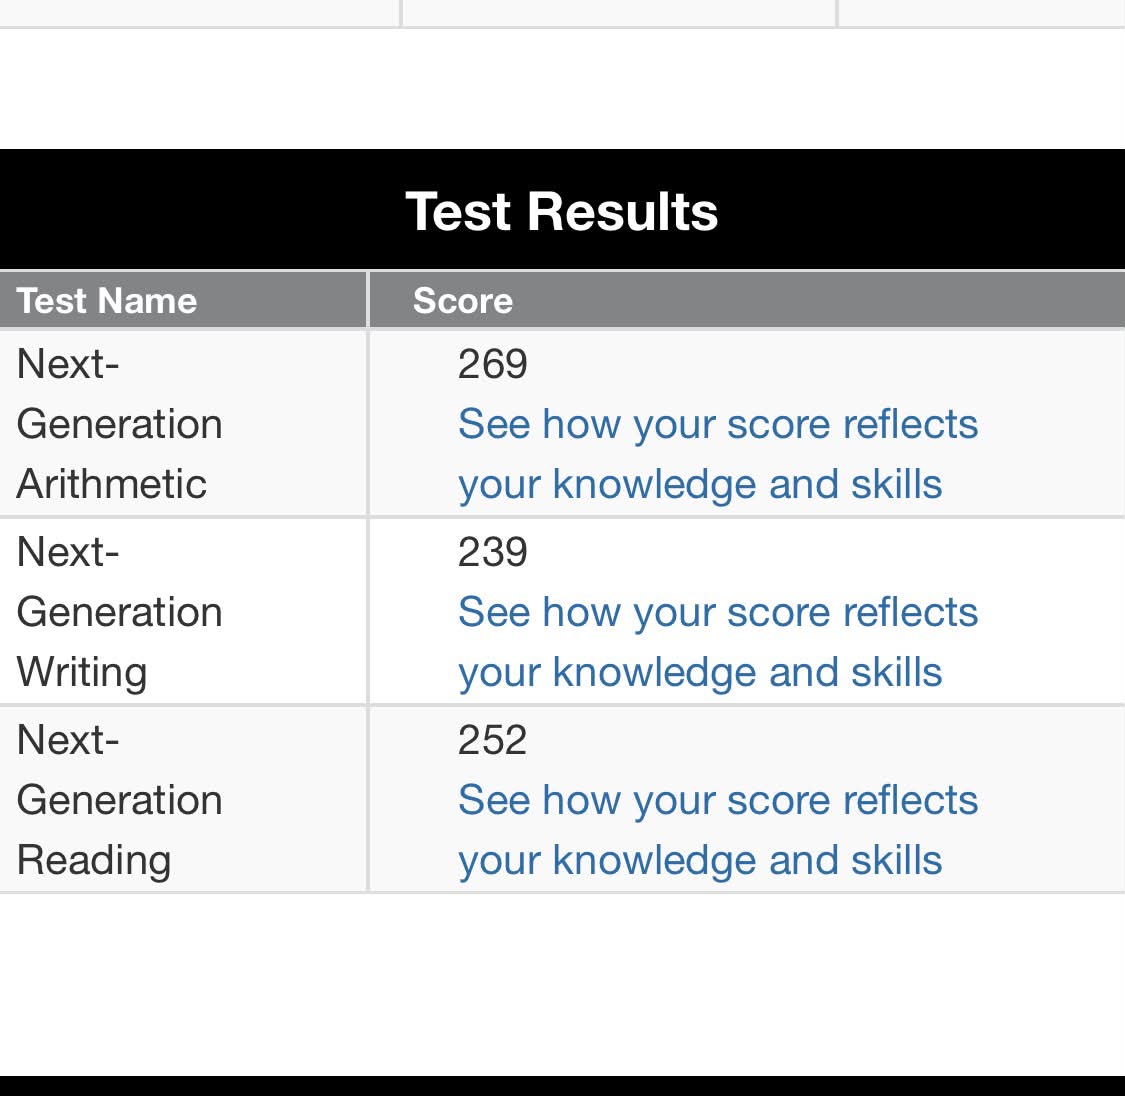Click "your knowledge and skills" in the Reading row
This screenshot has height=1096, width=1125.
click(x=700, y=861)
